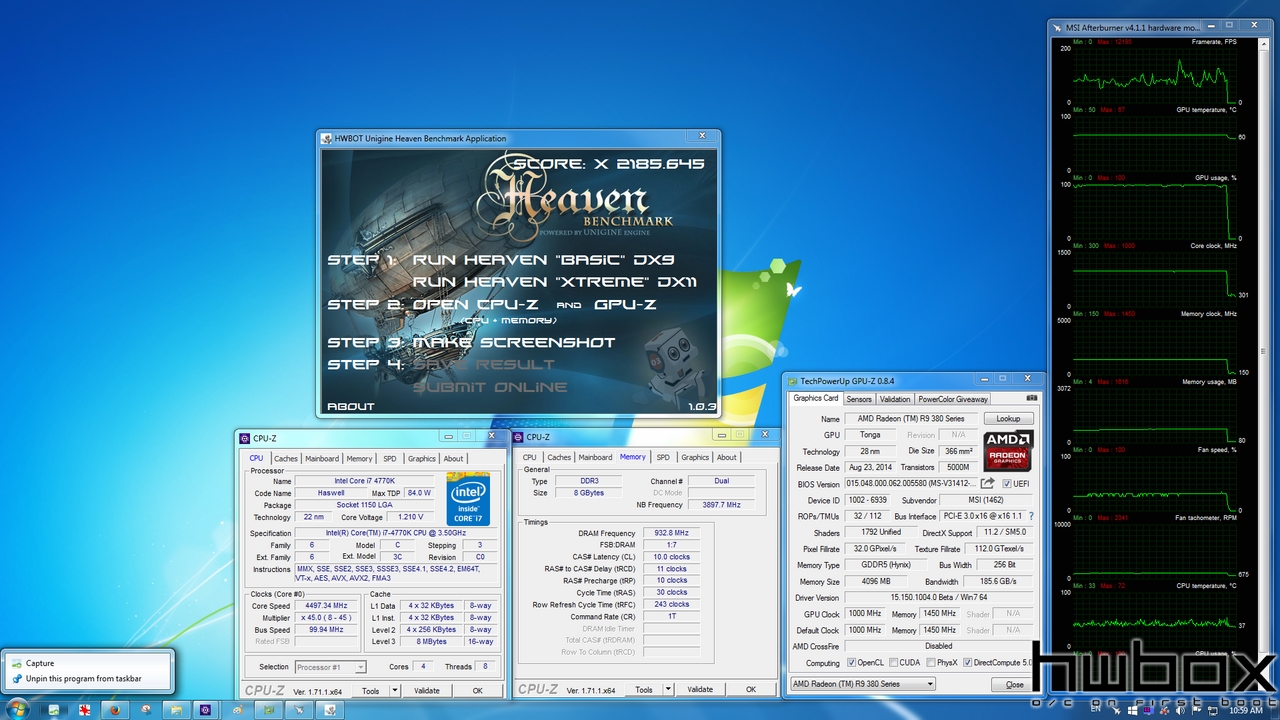This screenshot has width=1280, height=720.
Task: Click Lookup button in GPU-Z
Action: (1008, 419)
